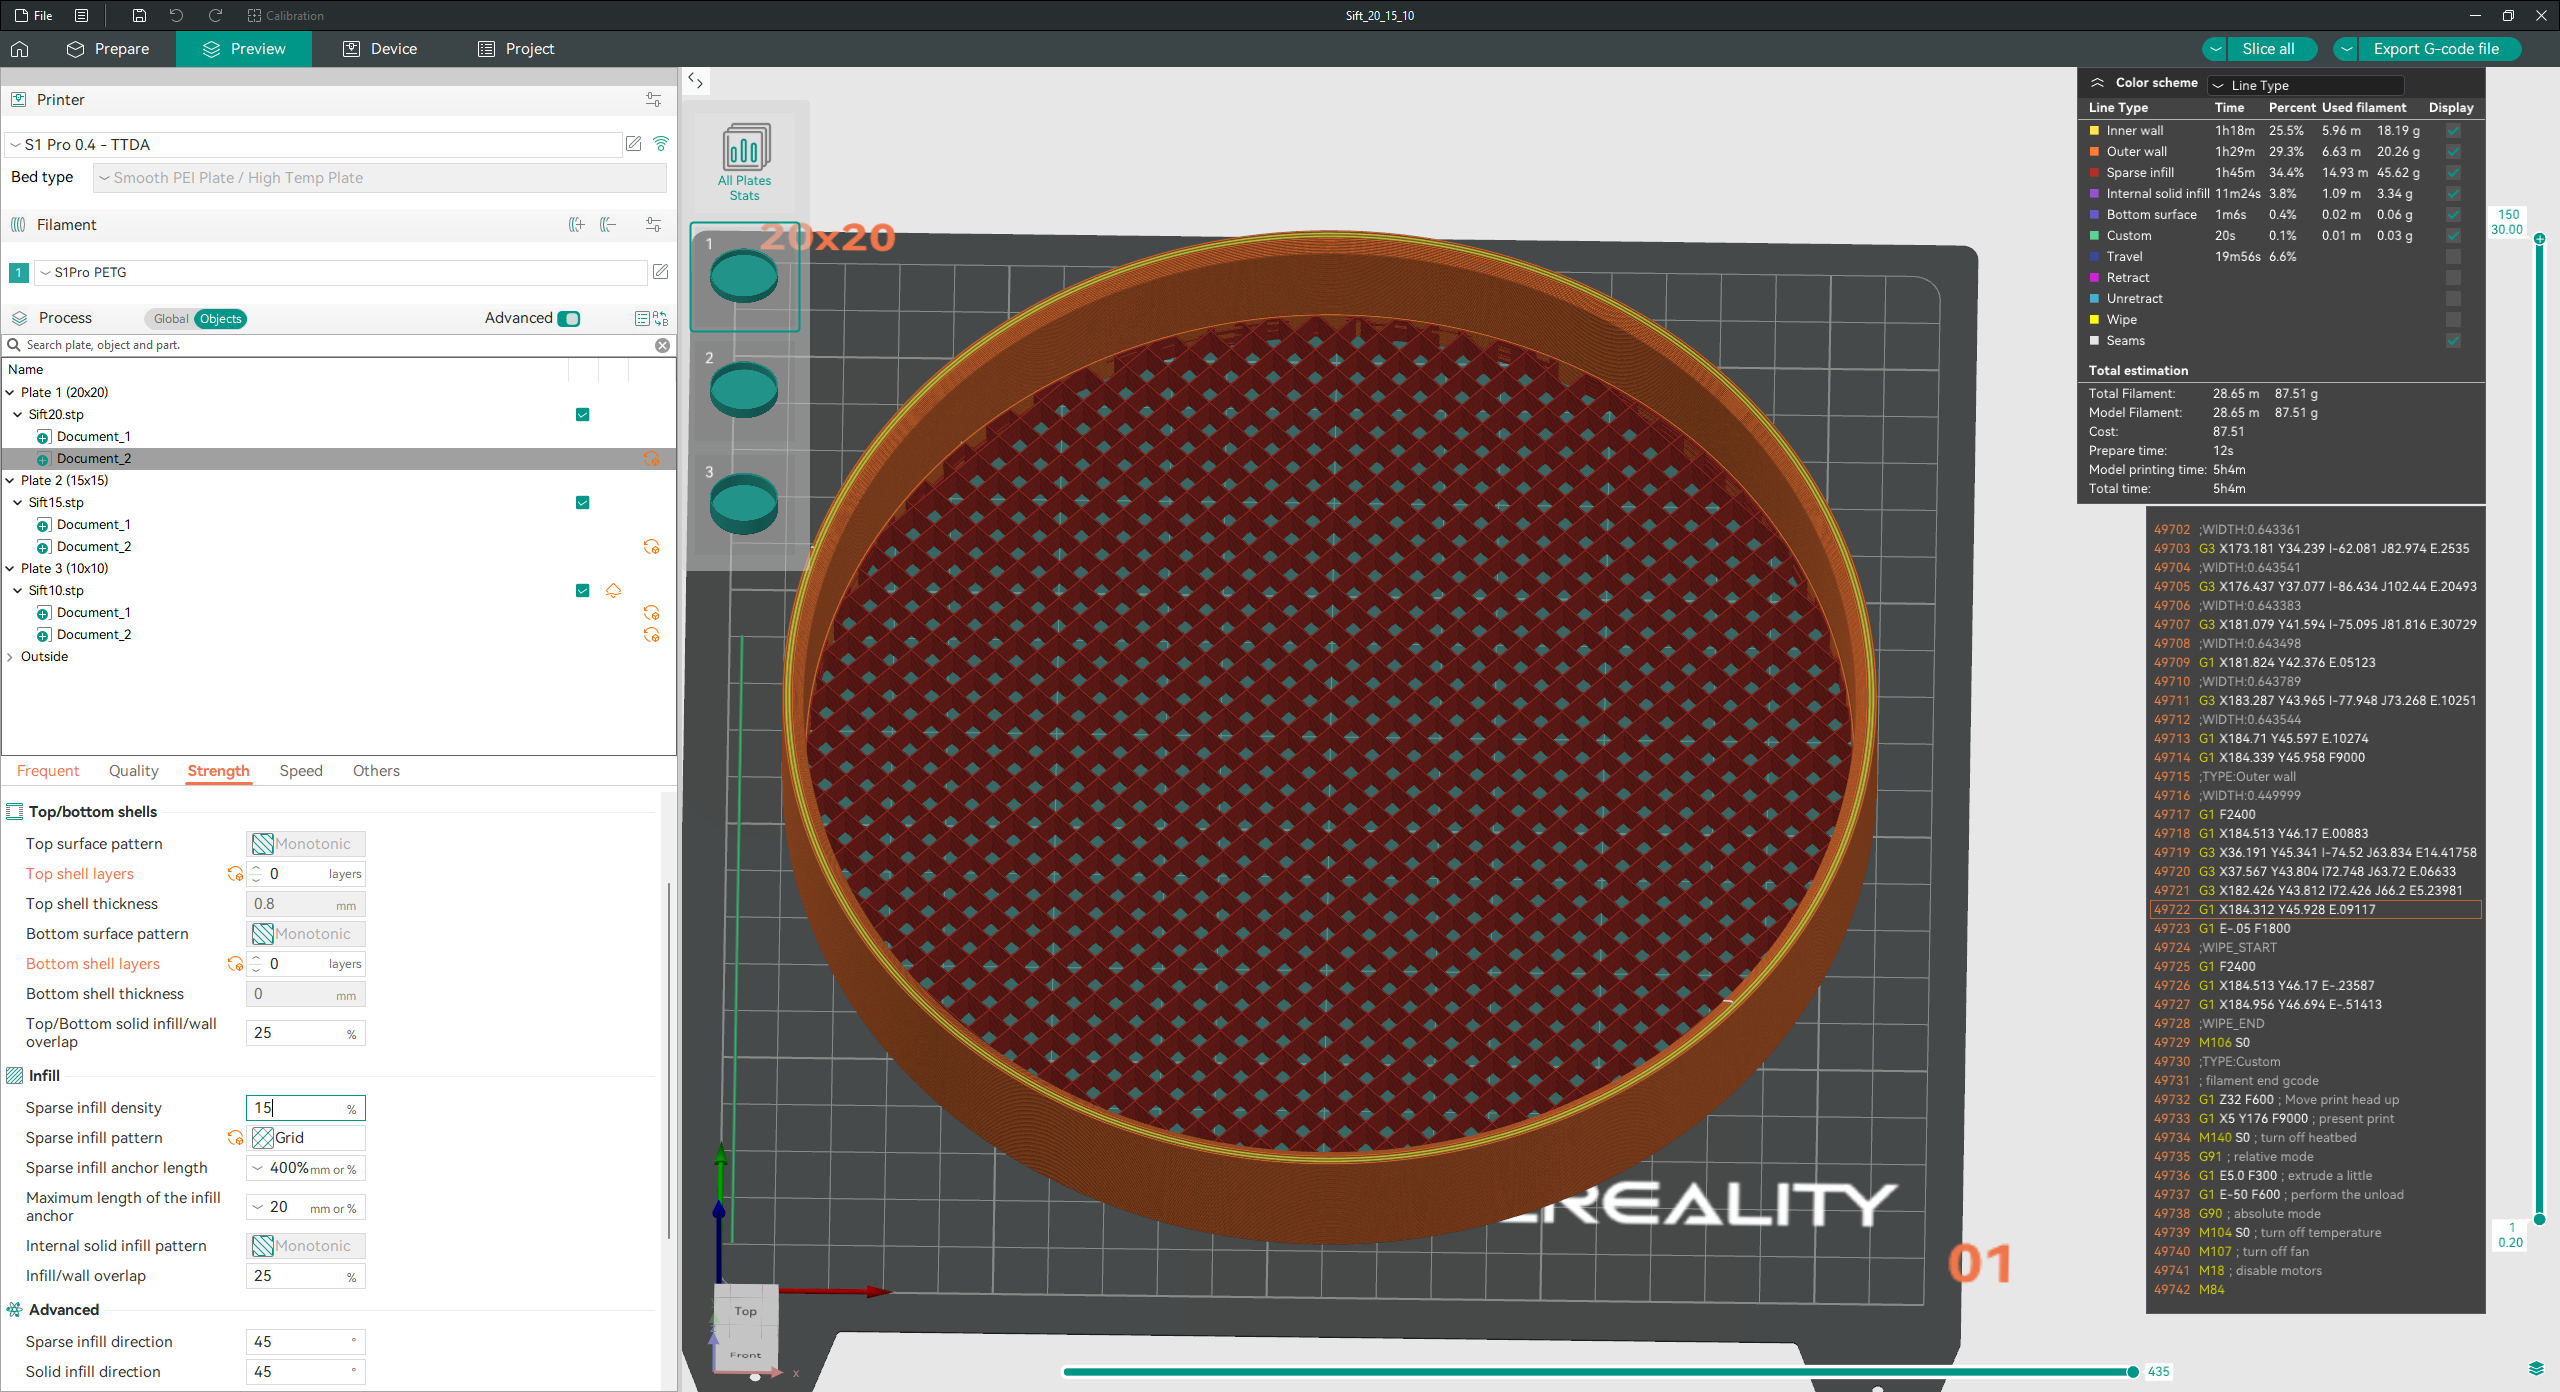Click the remove filament icon
2560x1392 pixels.
click(608, 225)
